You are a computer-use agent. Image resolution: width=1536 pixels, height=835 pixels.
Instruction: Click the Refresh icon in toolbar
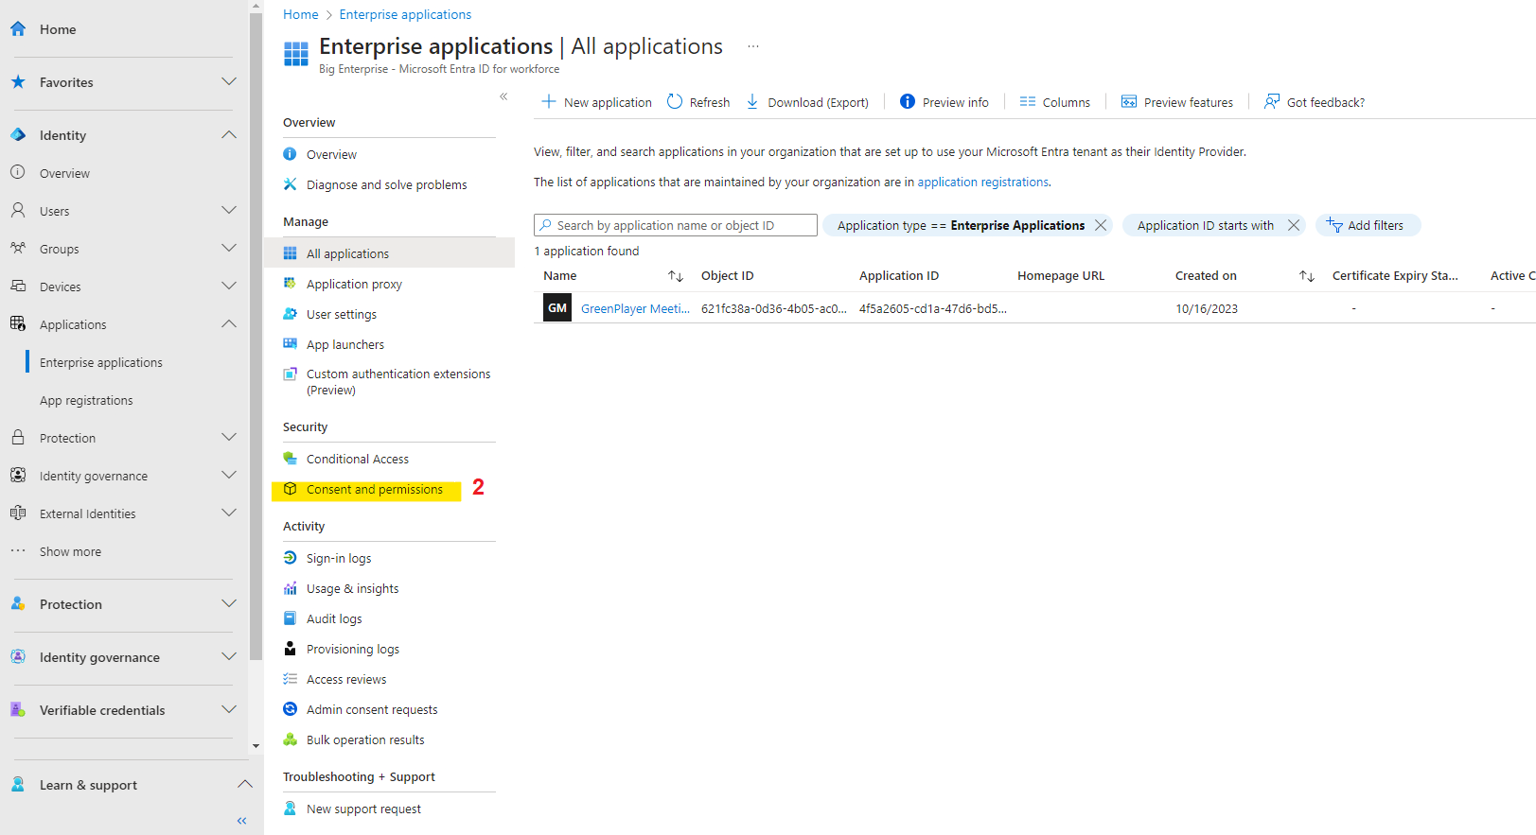[675, 102]
